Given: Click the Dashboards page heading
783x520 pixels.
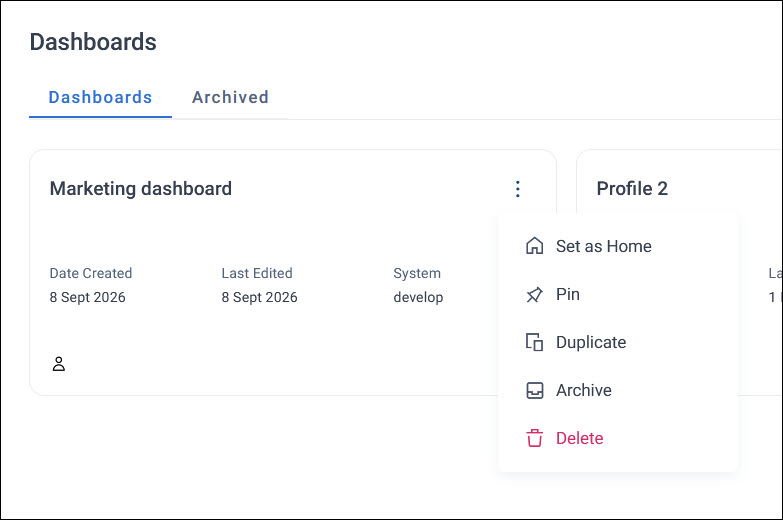Looking at the screenshot, I should pos(93,42).
